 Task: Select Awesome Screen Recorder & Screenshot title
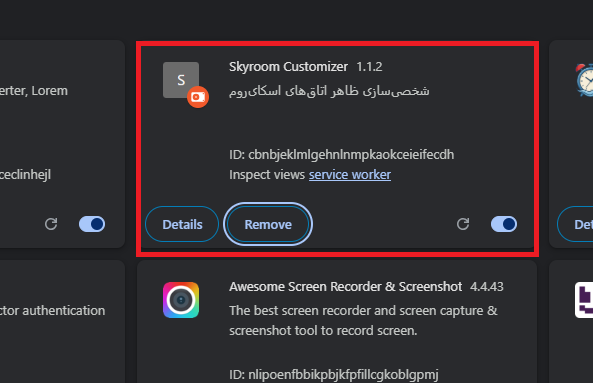tap(346, 287)
